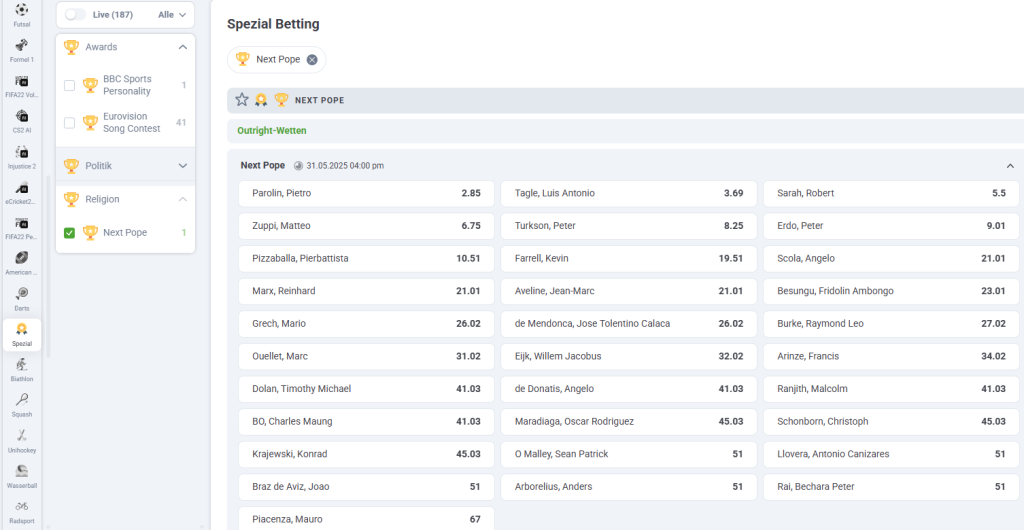Select Besungu, Fridolin Ambongo odds 23.01
1024x532 pixels.
pyautogui.click(x=891, y=291)
